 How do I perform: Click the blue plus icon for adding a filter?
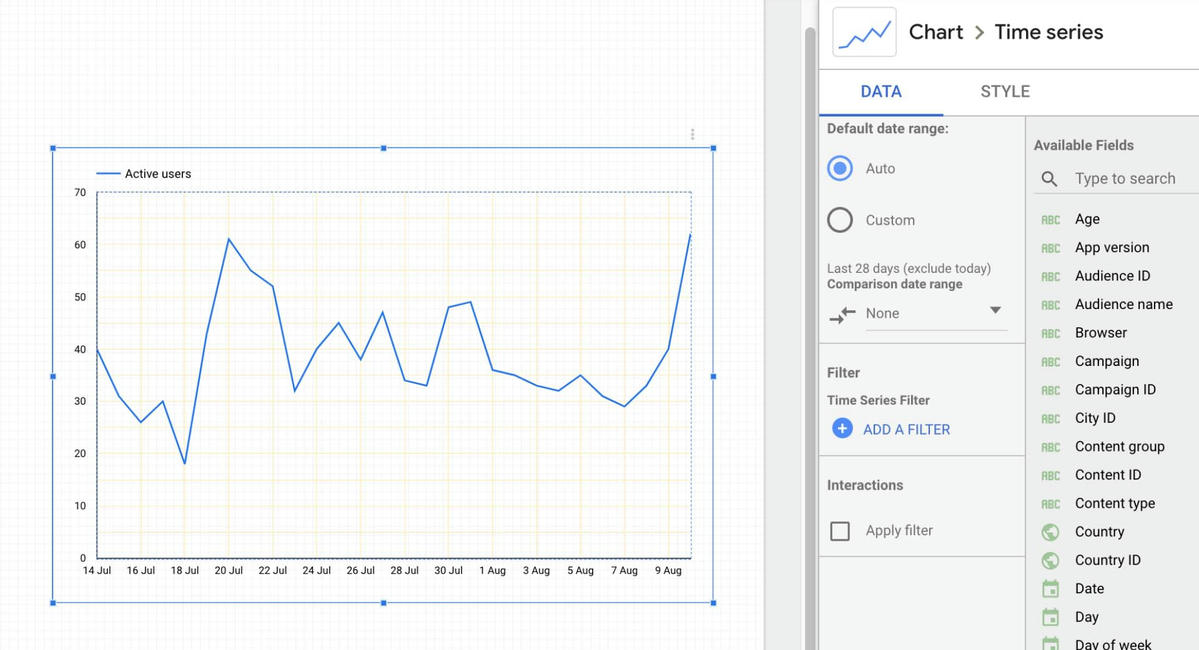pyautogui.click(x=842, y=428)
